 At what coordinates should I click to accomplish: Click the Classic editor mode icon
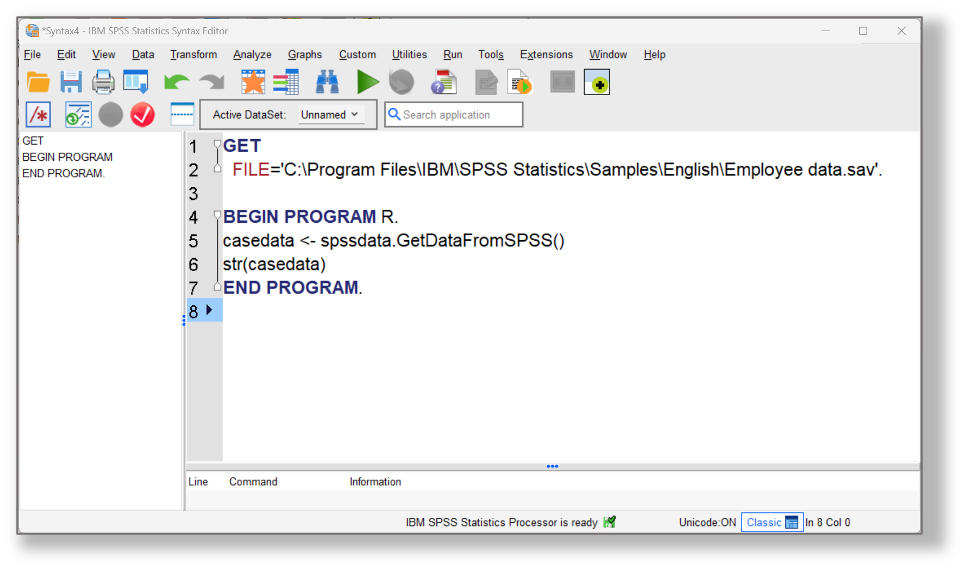(792, 523)
